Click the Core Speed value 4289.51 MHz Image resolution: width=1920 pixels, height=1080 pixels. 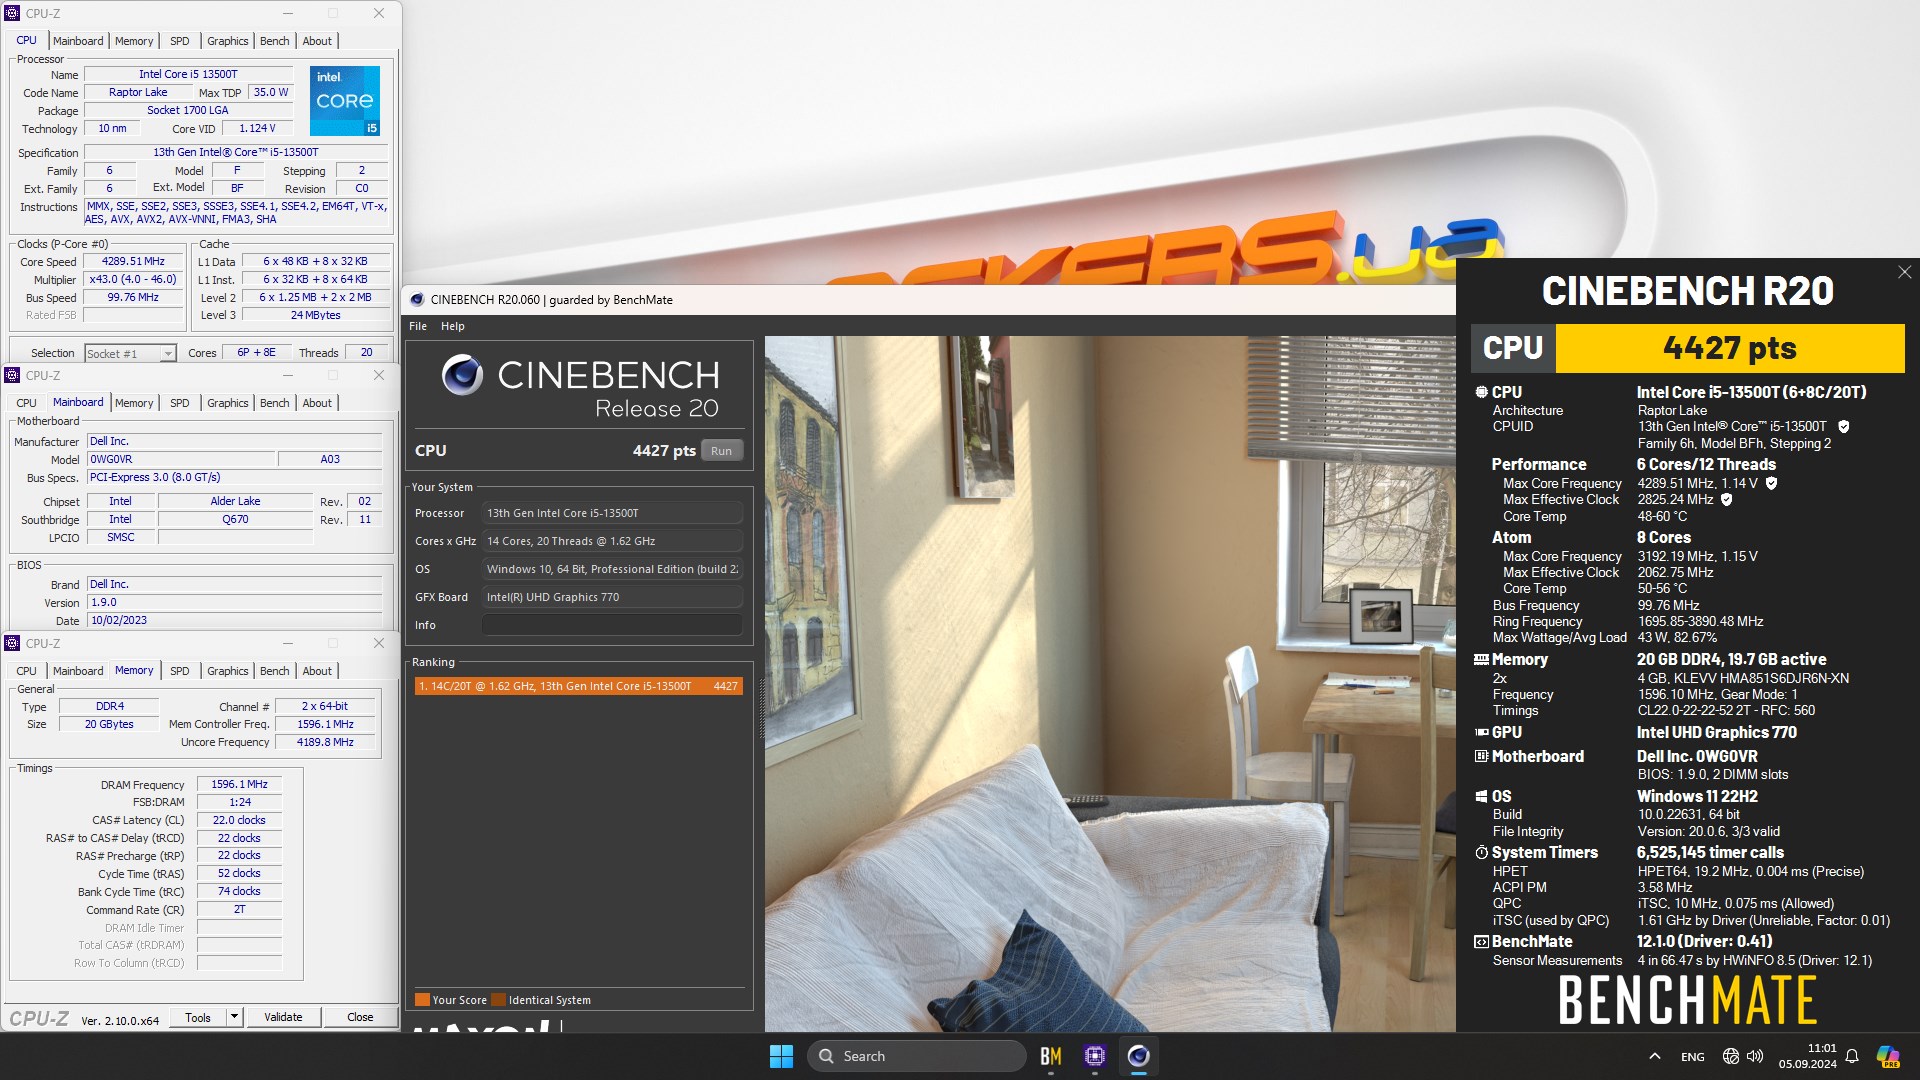click(133, 262)
